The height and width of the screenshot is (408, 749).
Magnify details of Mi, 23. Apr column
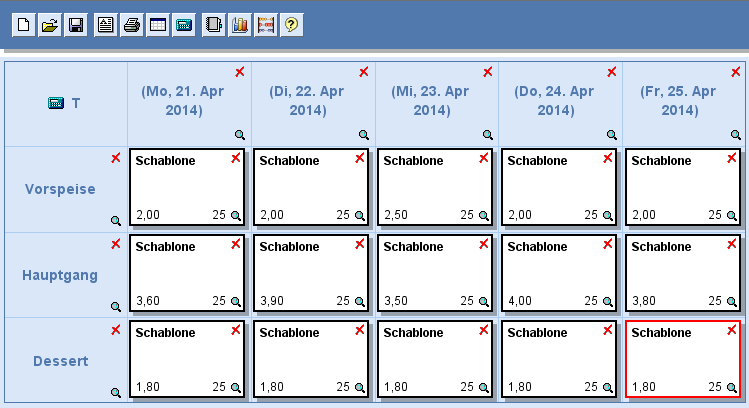coord(488,135)
